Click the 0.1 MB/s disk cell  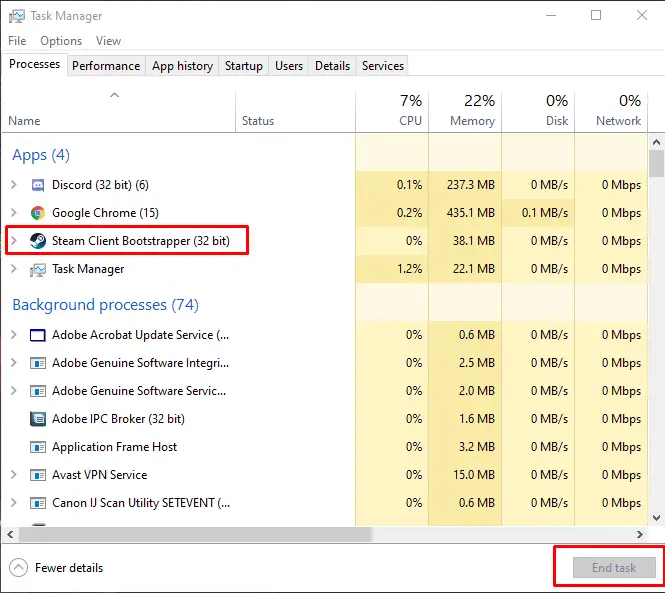click(x=538, y=213)
